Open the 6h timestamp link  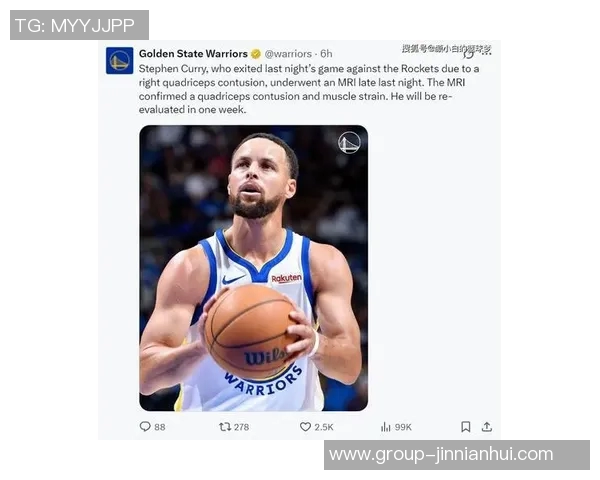pyautogui.click(x=326, y=54)
